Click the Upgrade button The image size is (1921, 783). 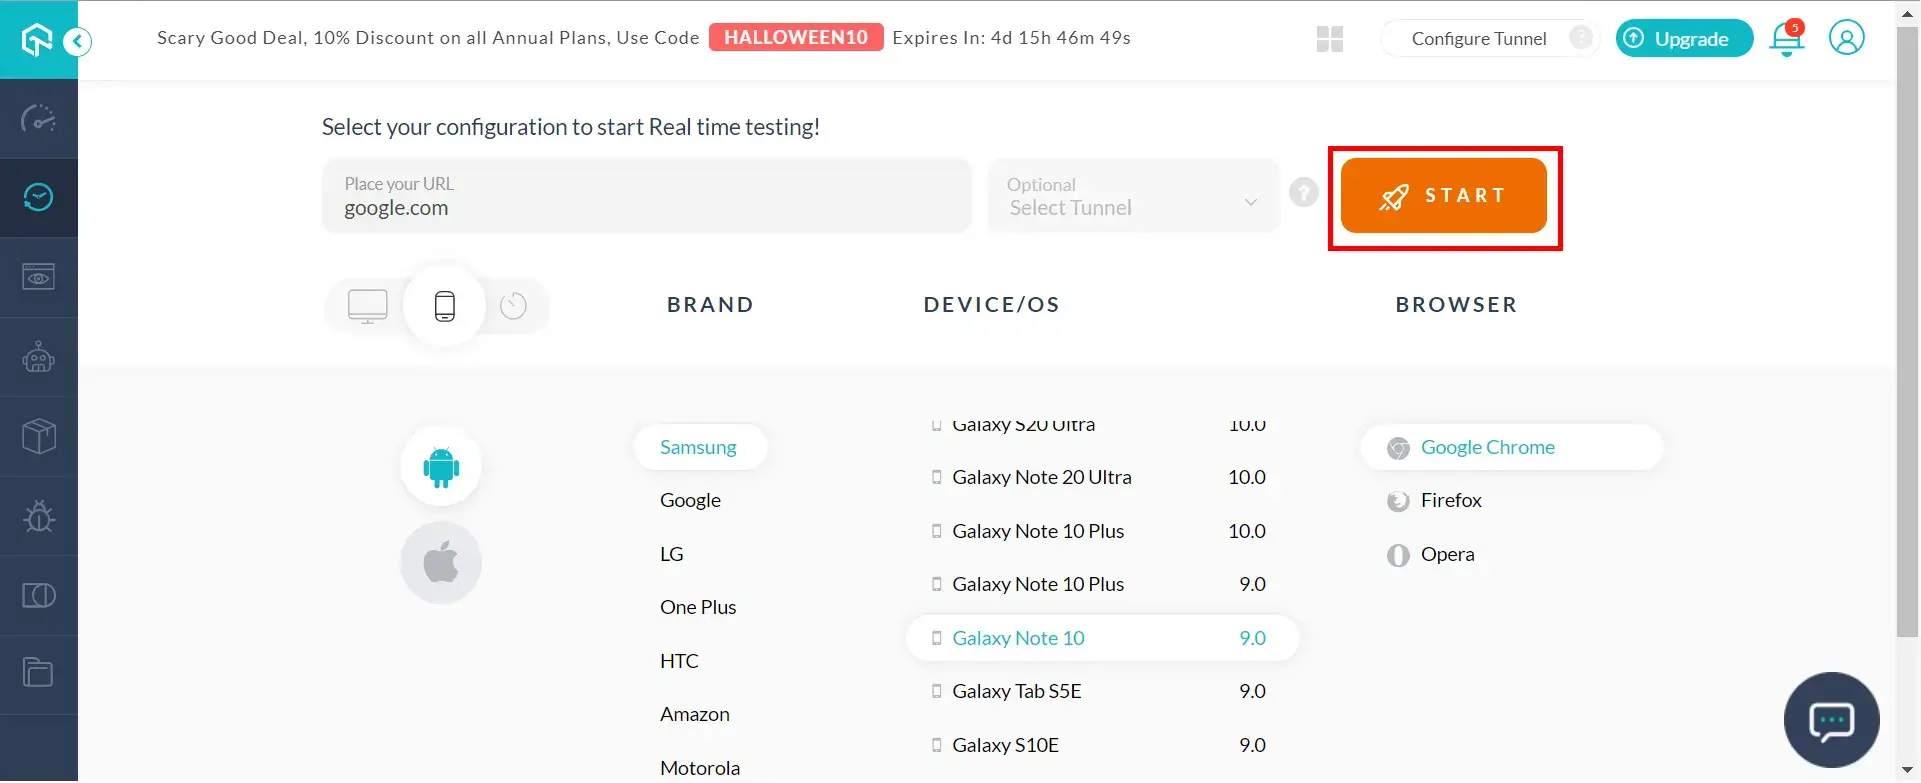1684,39
